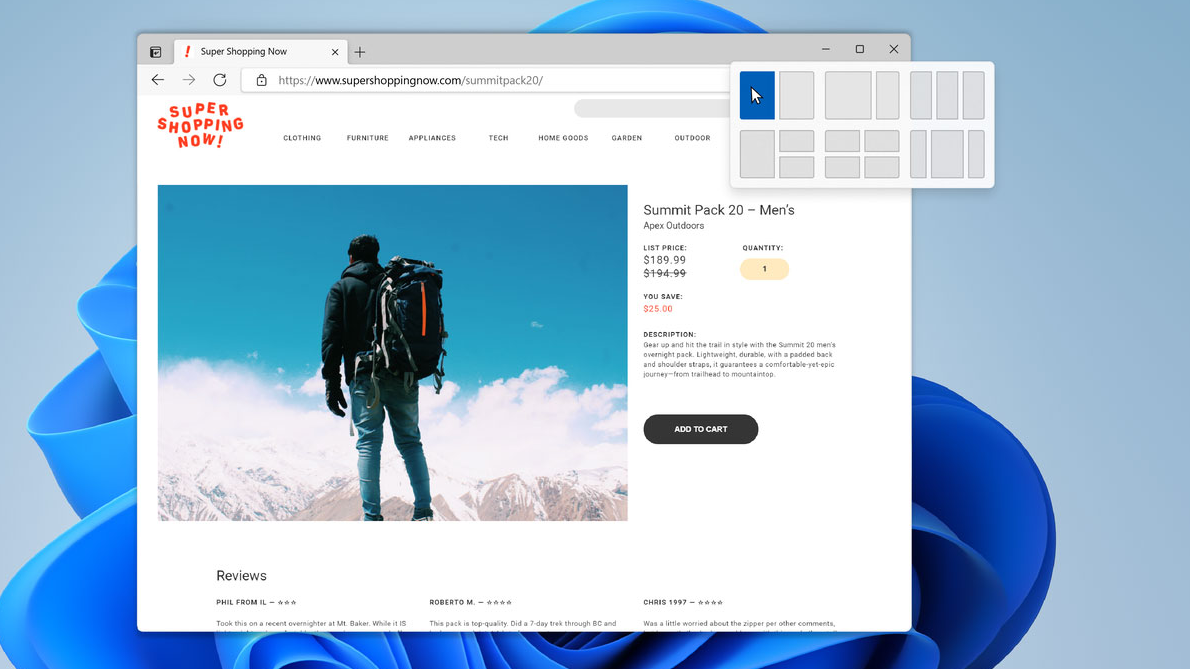Open the Outdoor category
Viewport: 1190px width, 669px height.
tap(692, 138)
